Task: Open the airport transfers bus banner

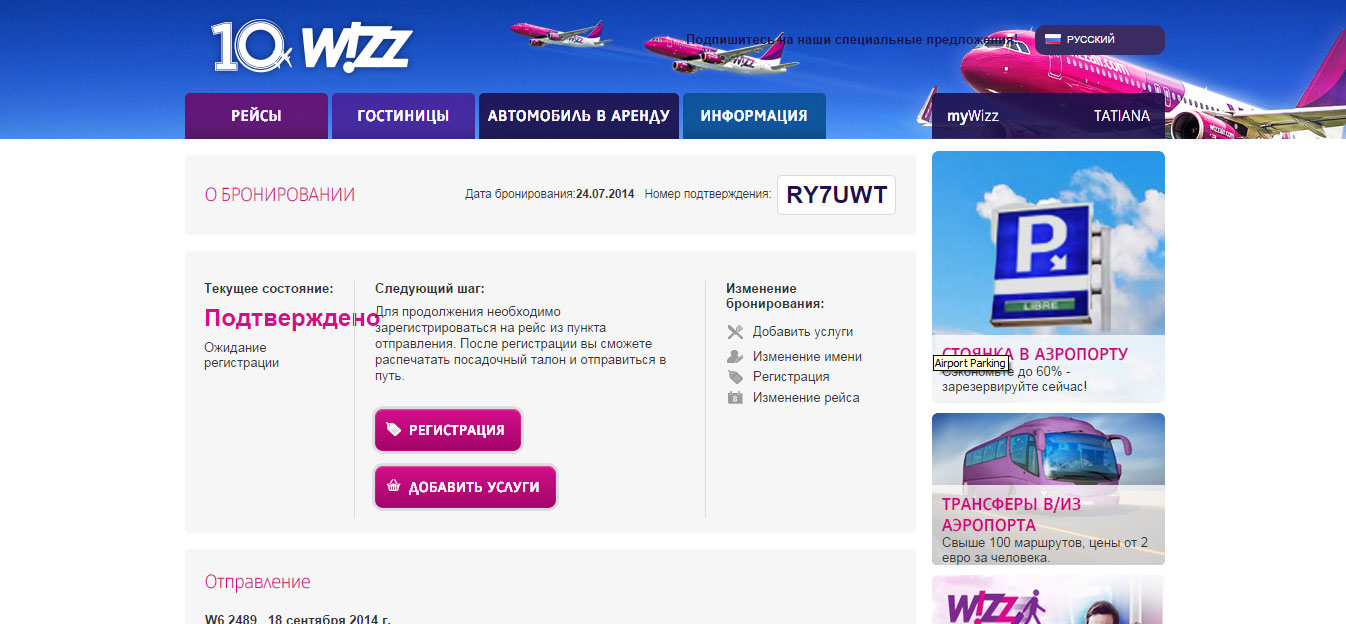Action: pos(1048,489)
